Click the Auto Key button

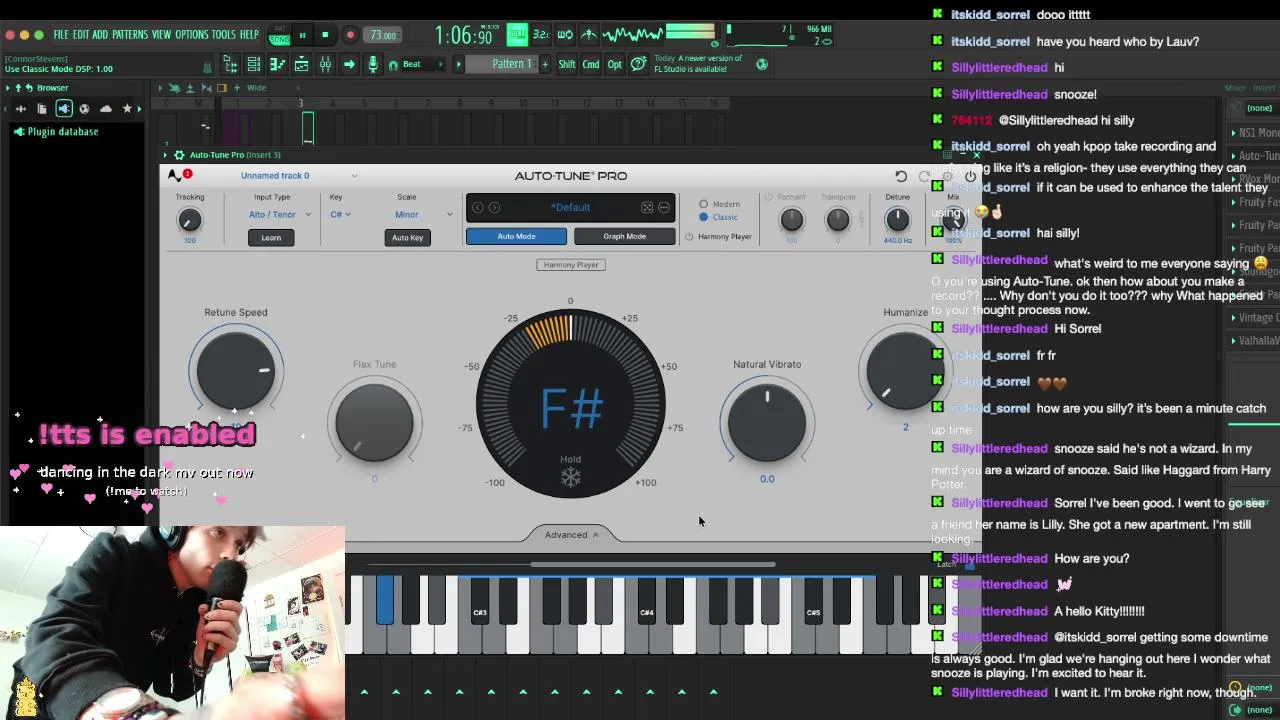[407, 238]
